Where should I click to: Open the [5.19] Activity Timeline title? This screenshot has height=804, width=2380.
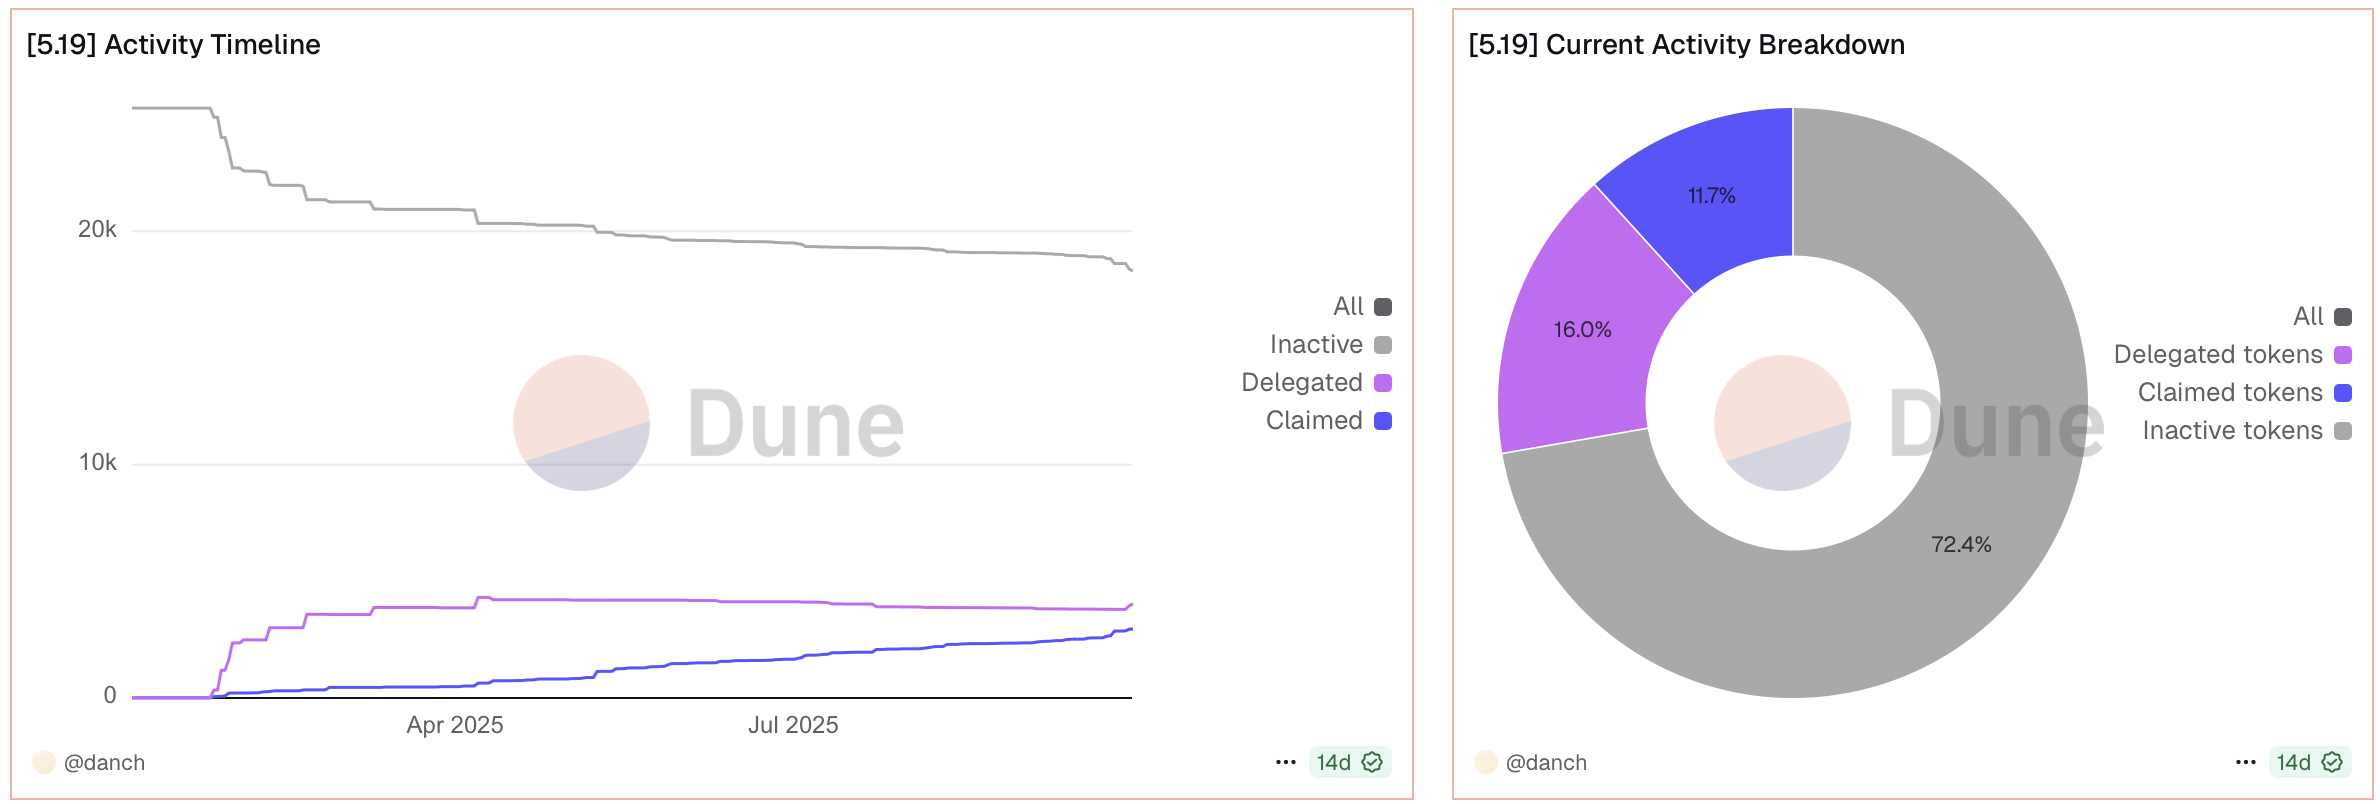[173, 45]
